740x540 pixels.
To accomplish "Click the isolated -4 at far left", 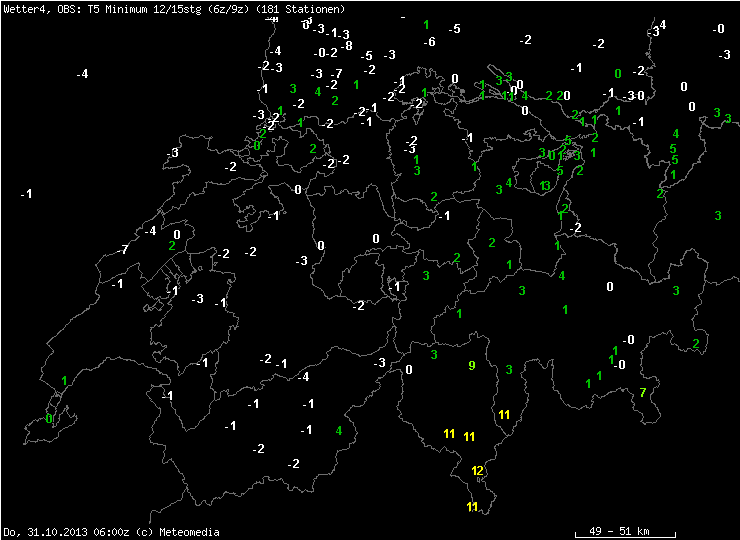I will [x=82, y=74].
